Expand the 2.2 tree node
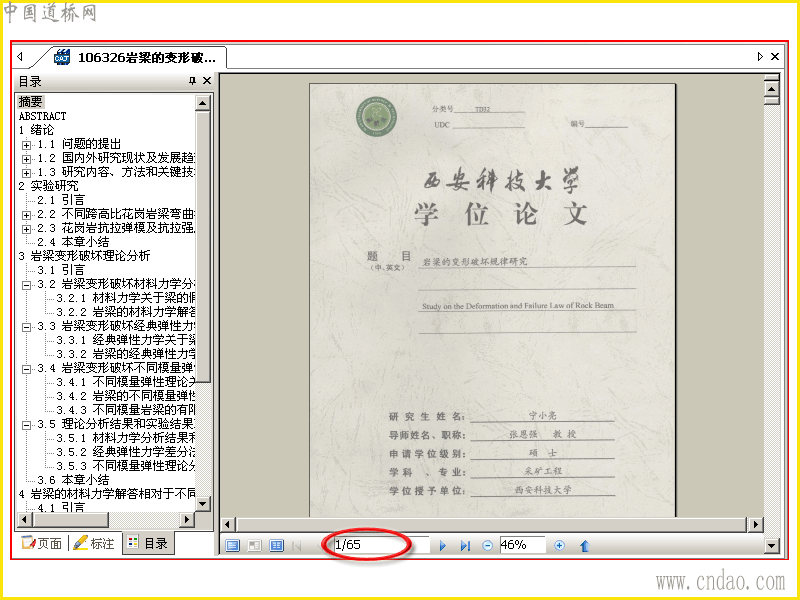 [27, 215]
